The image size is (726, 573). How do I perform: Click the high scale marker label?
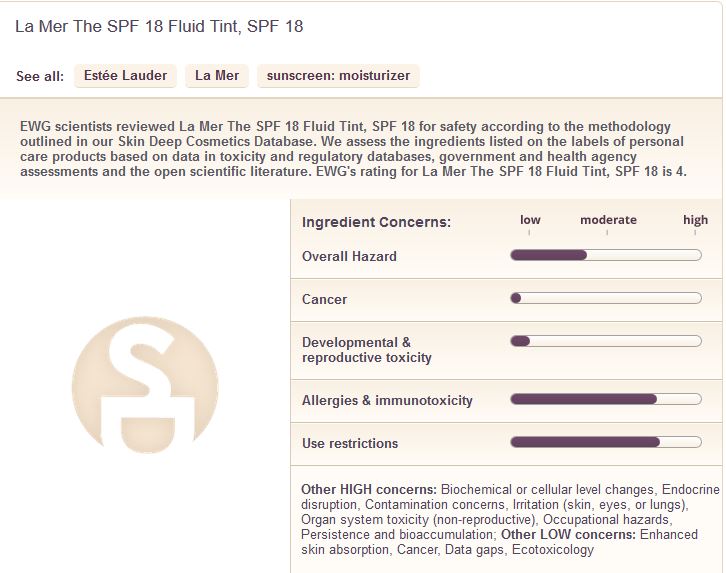[695, 220]
